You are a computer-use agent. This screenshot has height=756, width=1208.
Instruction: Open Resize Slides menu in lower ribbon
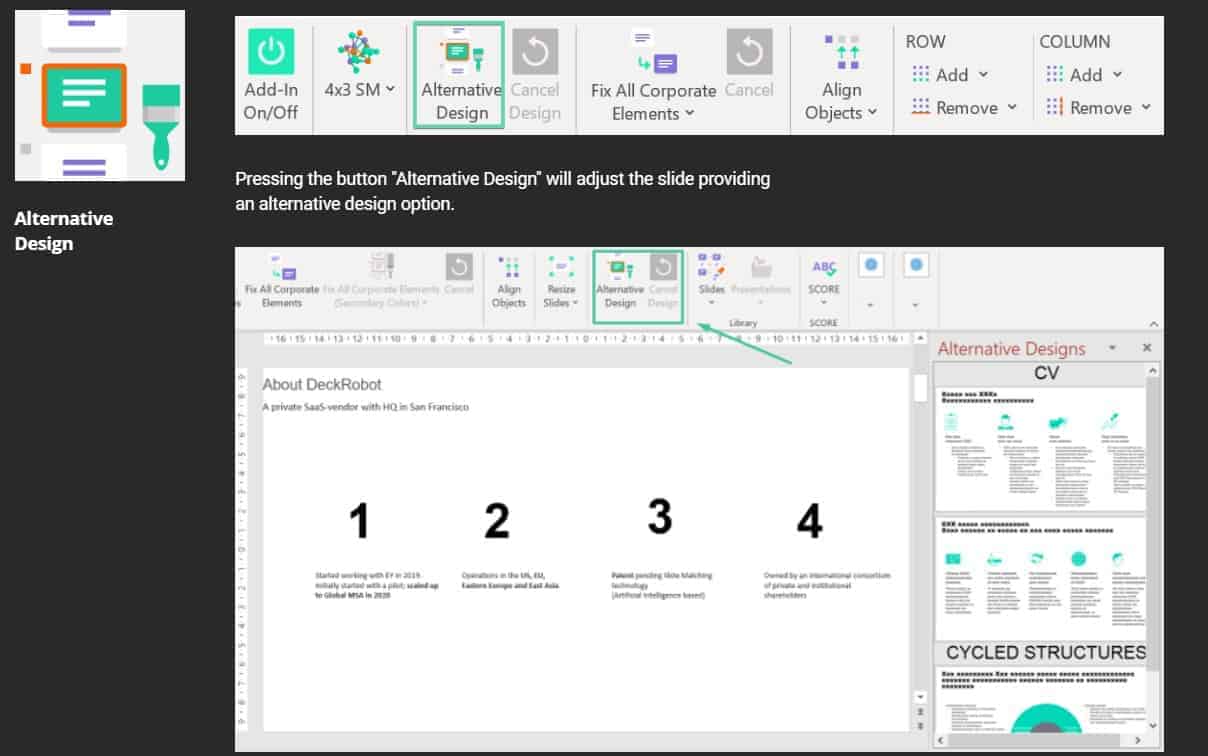pos(561,281)
